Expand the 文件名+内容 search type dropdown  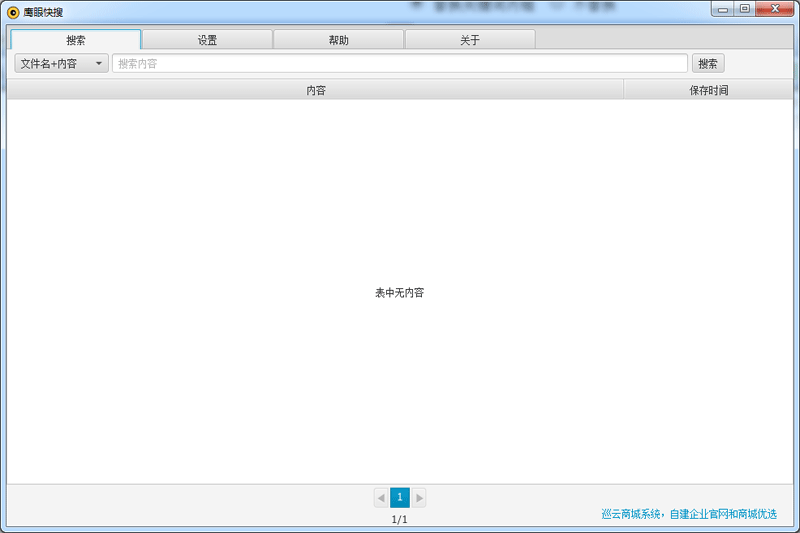click(61, 64)
